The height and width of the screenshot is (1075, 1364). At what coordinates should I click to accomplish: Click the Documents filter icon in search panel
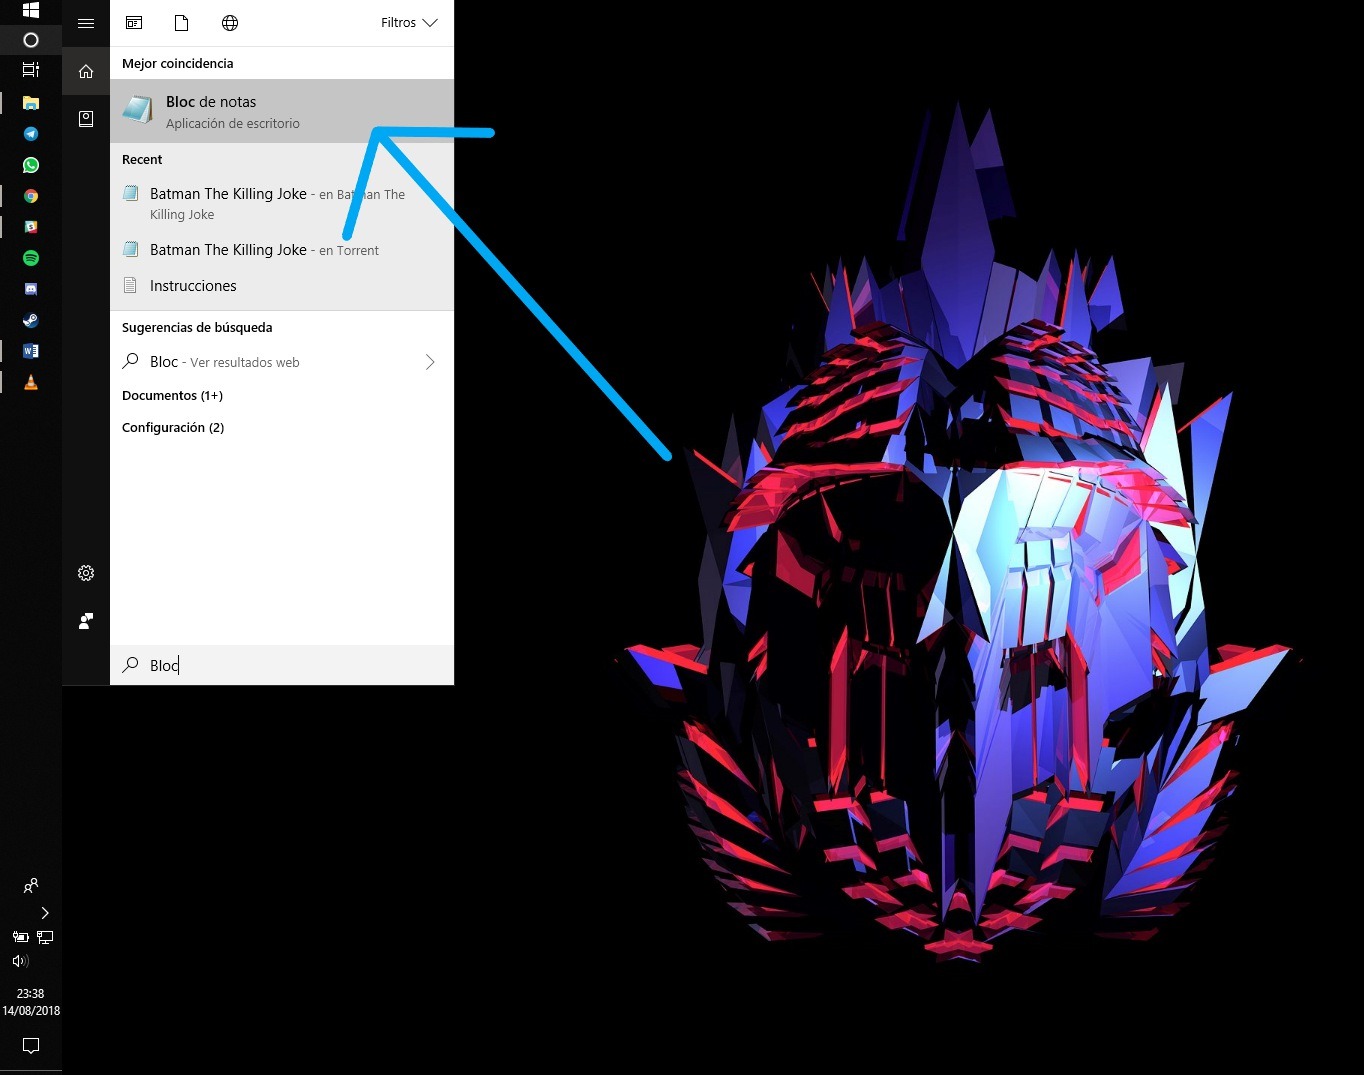click(x=182, y=23)
